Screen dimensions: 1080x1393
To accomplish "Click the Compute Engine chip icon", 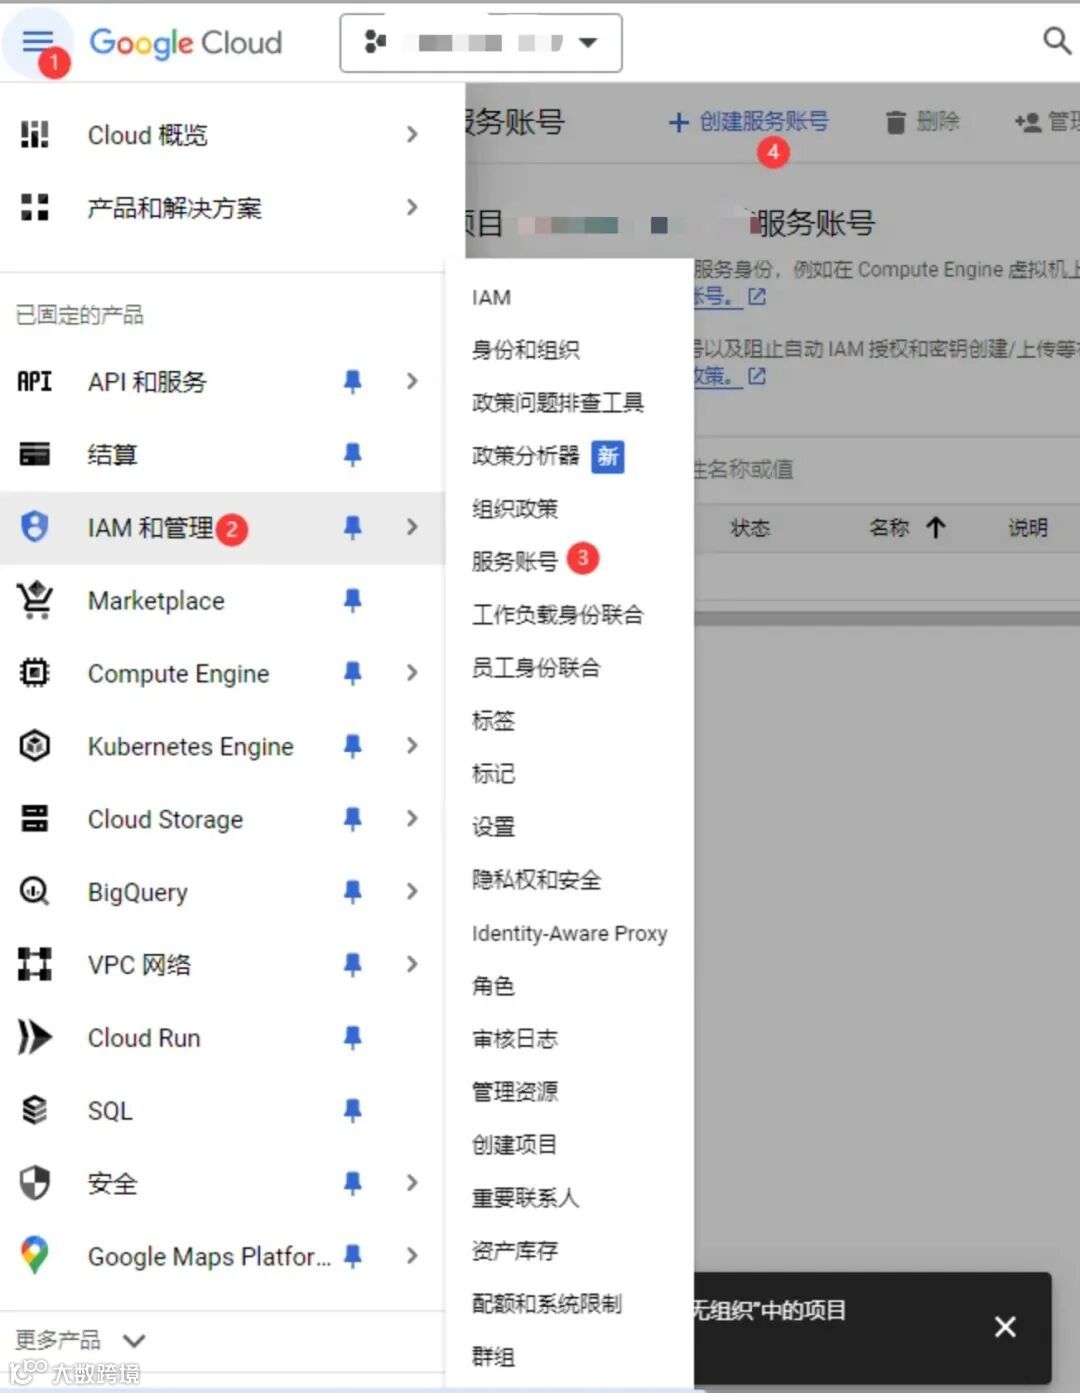I will pos(35,673).
